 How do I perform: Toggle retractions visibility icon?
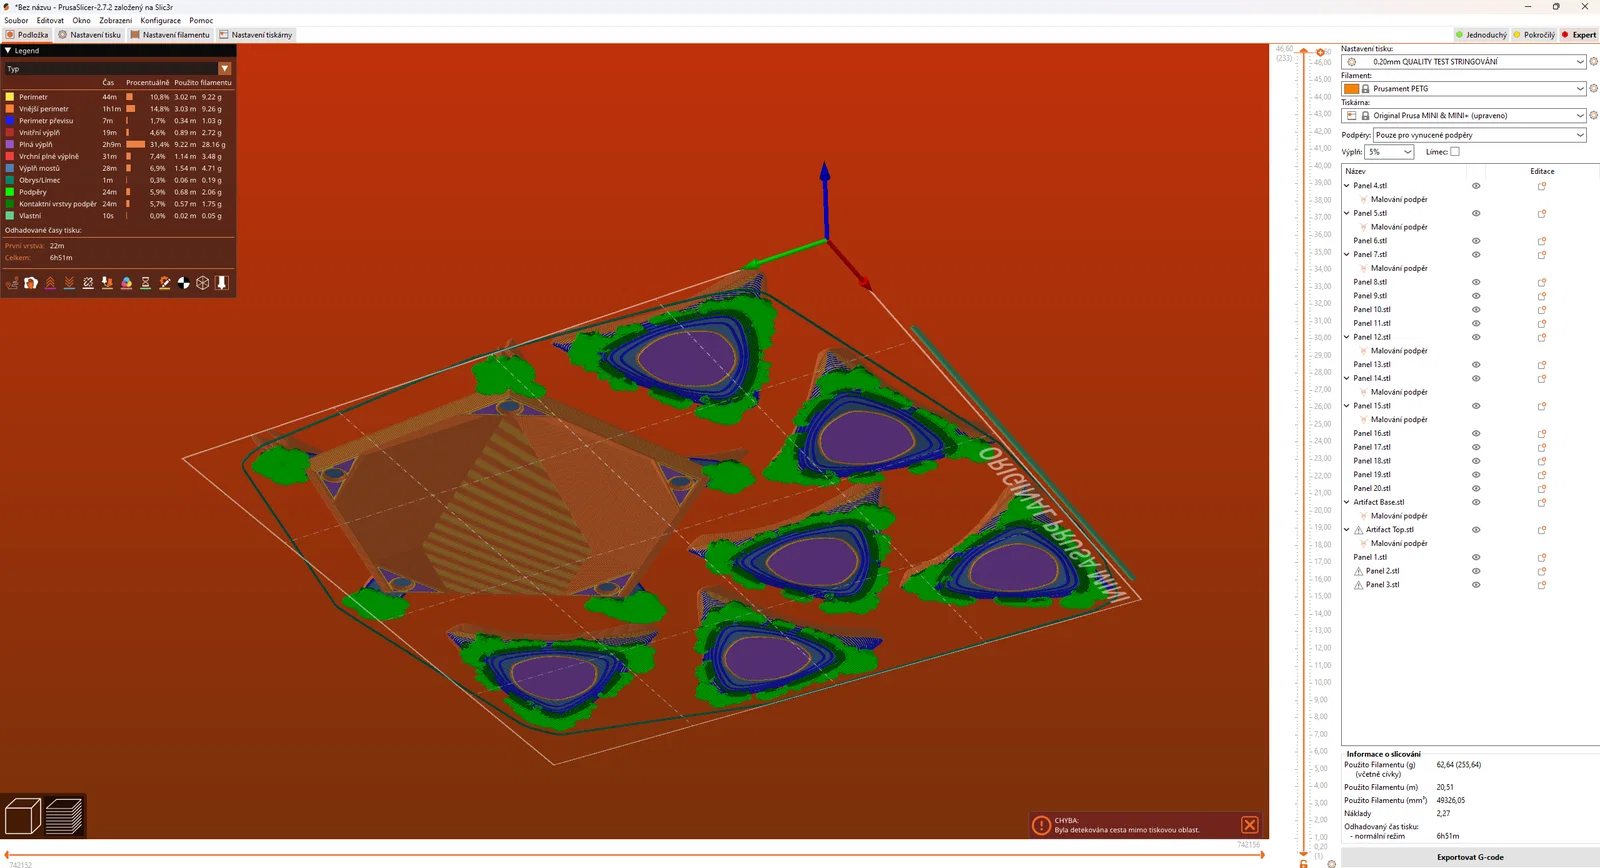50,283
